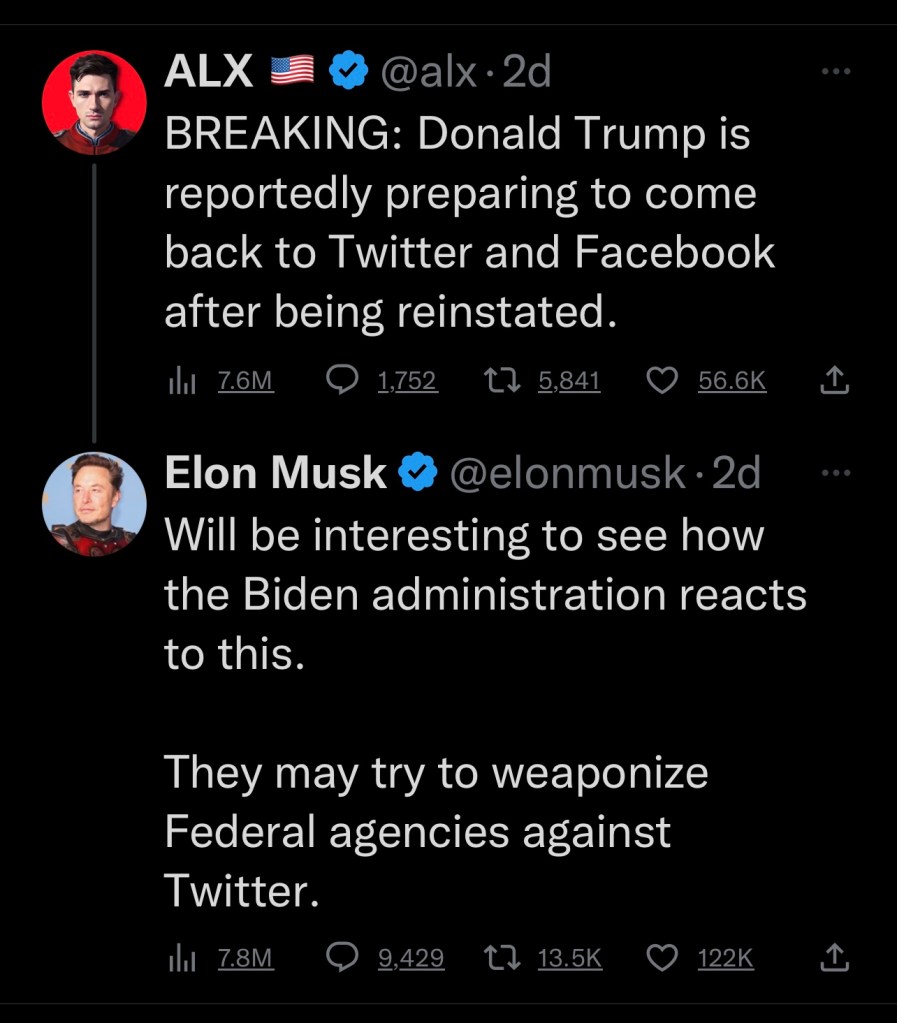Like the ALX tweet with heart icon
The image size is (897, 1023).
click(x=662, y=380)
